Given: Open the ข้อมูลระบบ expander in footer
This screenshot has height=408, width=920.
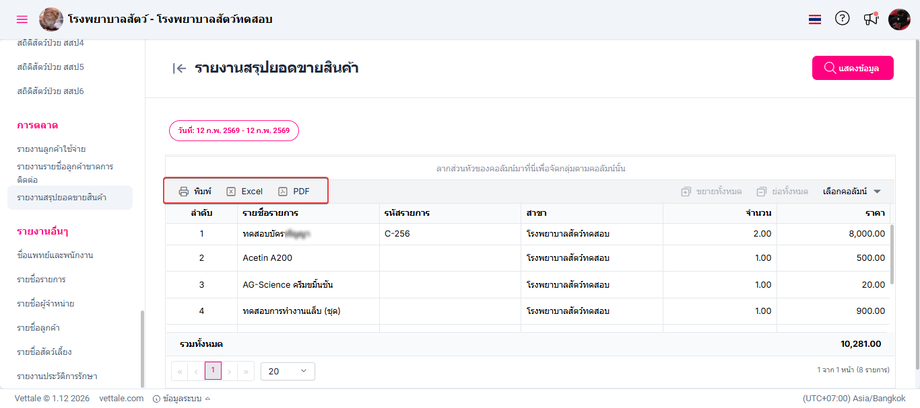Looking at the screenshot, I should [182, 398].
